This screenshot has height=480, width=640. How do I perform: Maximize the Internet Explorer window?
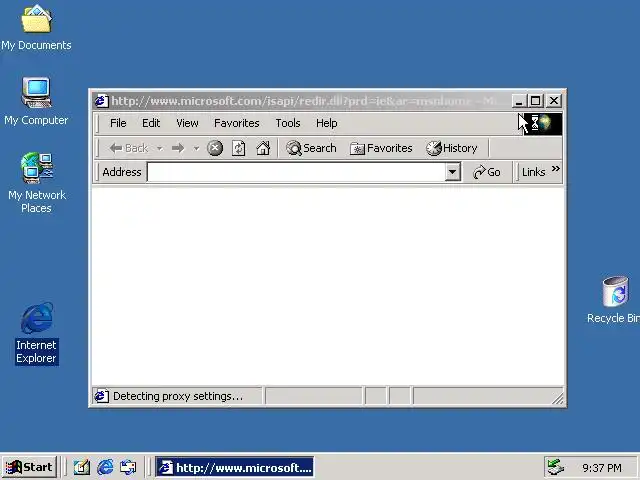(536, 100)
